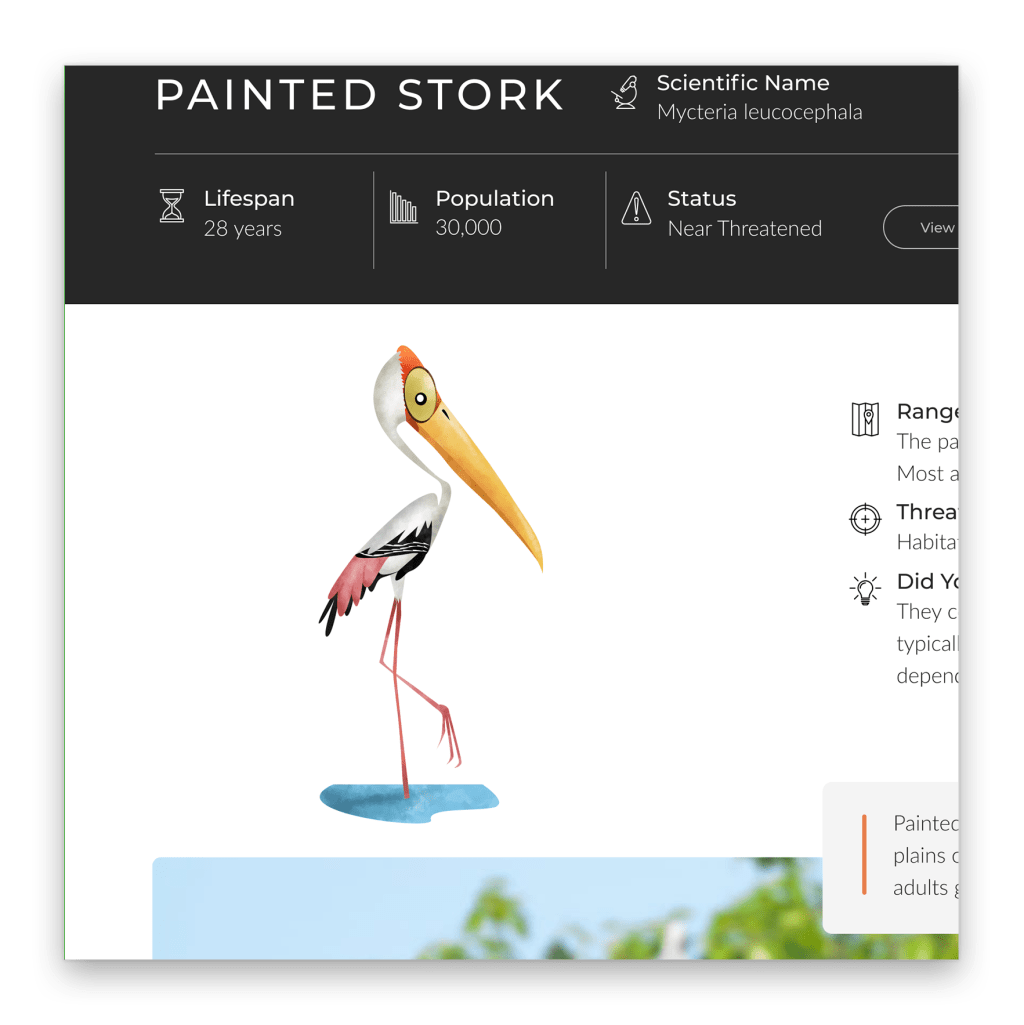Click the warning triangle Status icon
Image resolution: width=1024 pixels, height=1025 pixels.
pyautogui.click(x=636, y=208)
